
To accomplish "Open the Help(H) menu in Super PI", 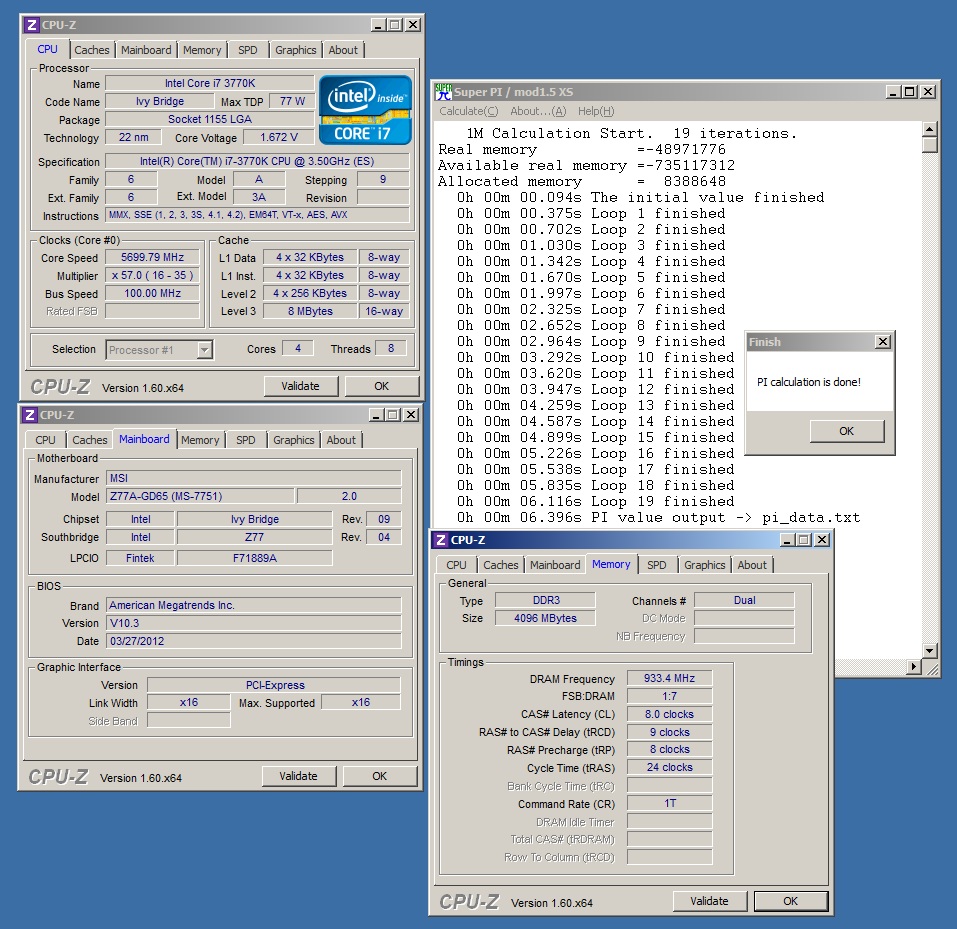I will point(596,111).
